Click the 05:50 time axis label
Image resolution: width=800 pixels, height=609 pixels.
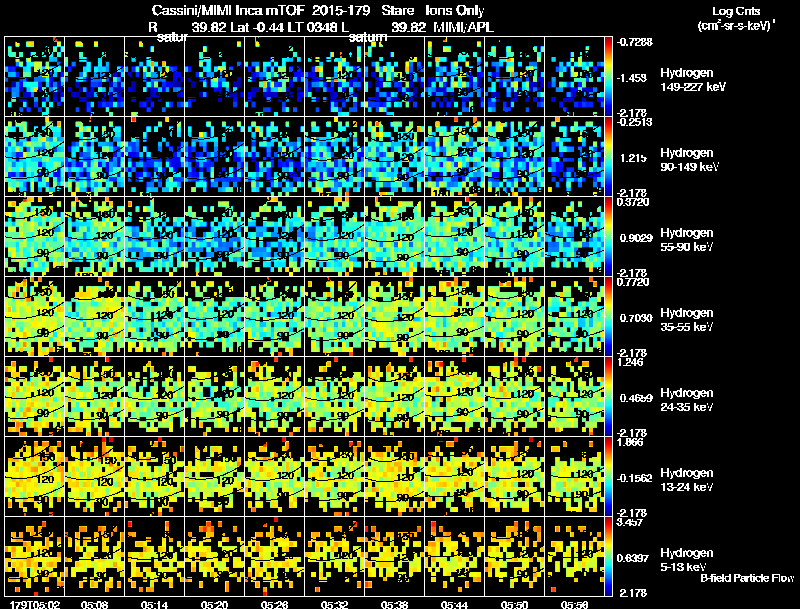[514, 604]
